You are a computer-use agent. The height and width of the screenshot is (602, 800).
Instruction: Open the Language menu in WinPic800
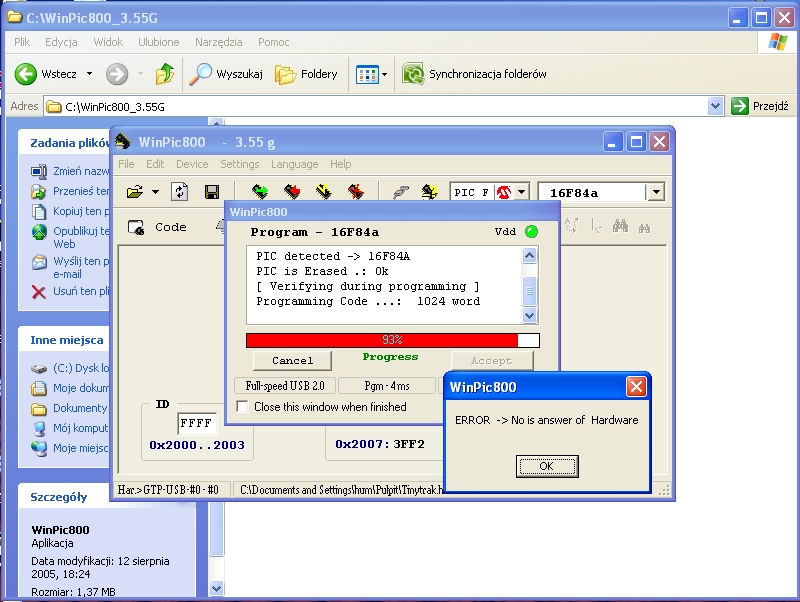(x=294, y=164)
